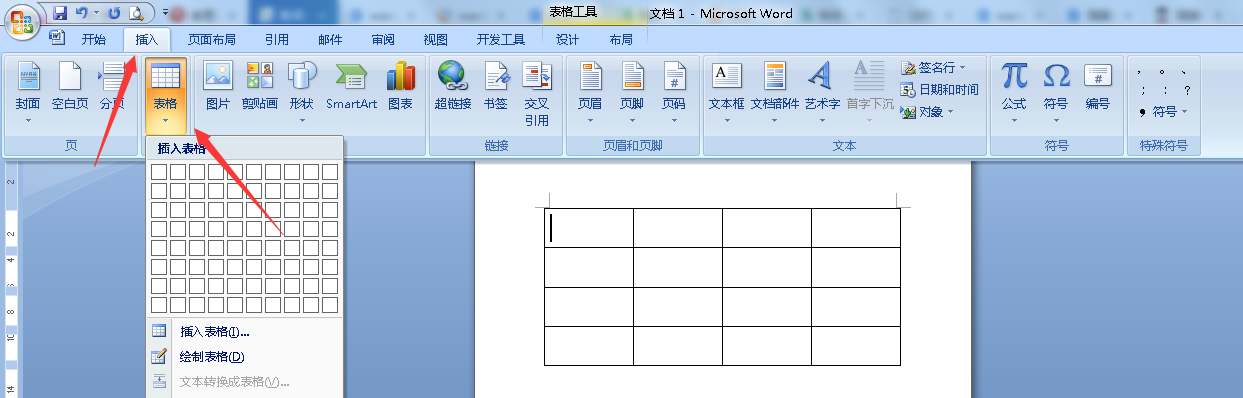Click the Print Preview icon in quick access toolbar

coord(136,13)
